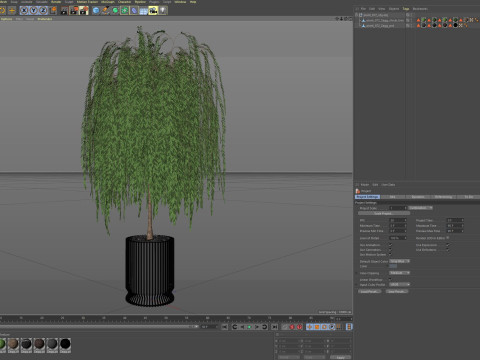The height and width of the screenshot is (360, 480).
Task: Open the Tags menu in Object Manager
Action: [x=406, y=9]
